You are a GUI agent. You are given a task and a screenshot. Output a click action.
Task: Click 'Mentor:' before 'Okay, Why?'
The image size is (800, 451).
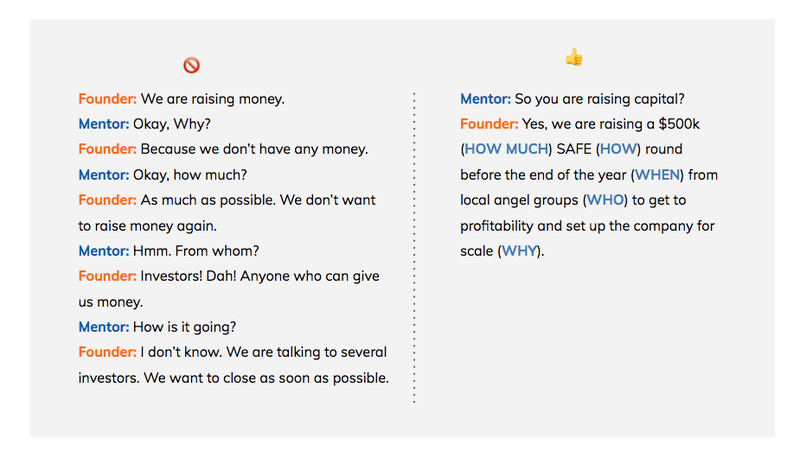pyautogui.click(x=104, y=124)
